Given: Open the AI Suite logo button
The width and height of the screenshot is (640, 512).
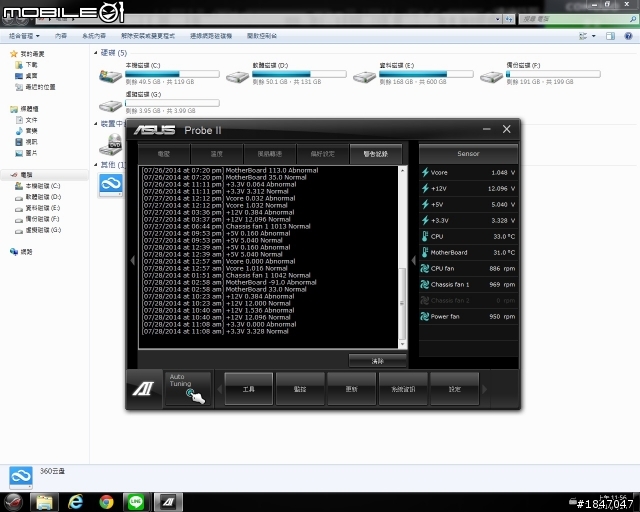Looking at the screenshot, I should point(144,389).
